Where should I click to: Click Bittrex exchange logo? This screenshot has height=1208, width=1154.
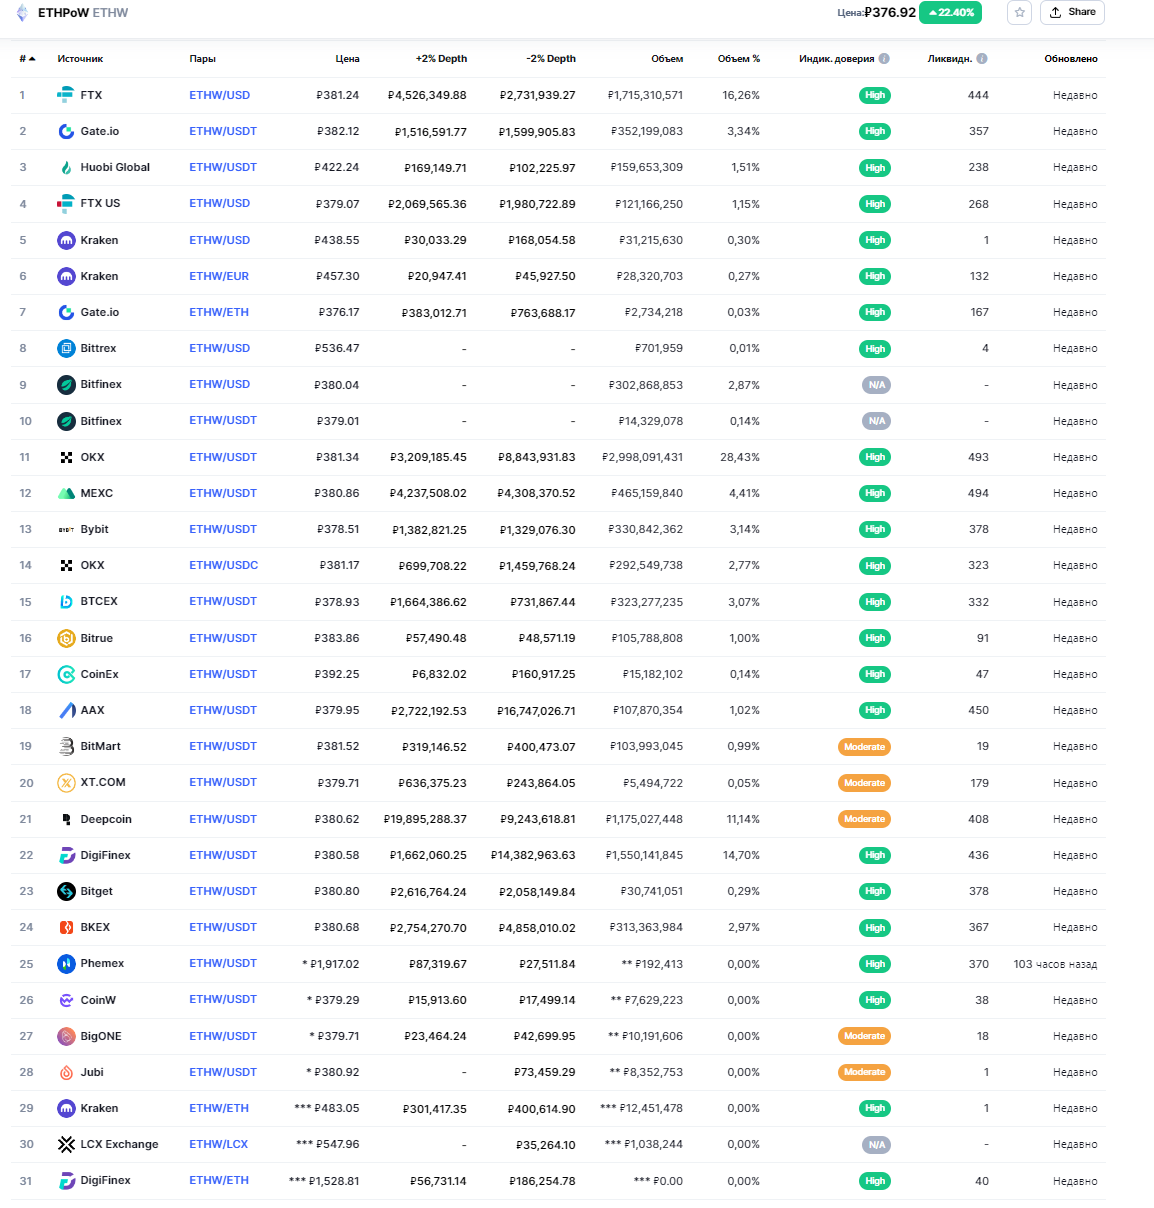click(x=66, y=348)
